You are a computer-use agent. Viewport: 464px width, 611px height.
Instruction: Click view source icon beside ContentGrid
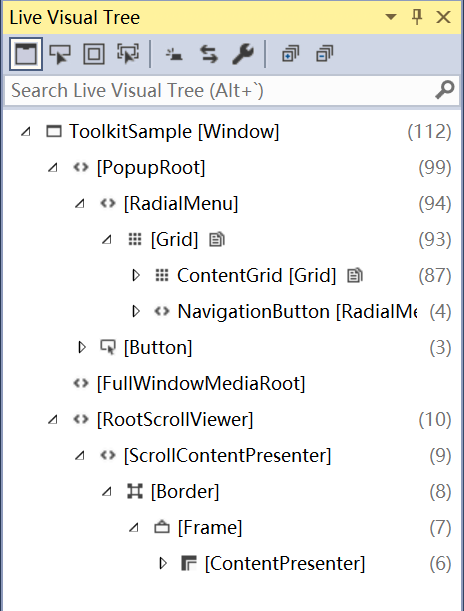click(355, 275)
